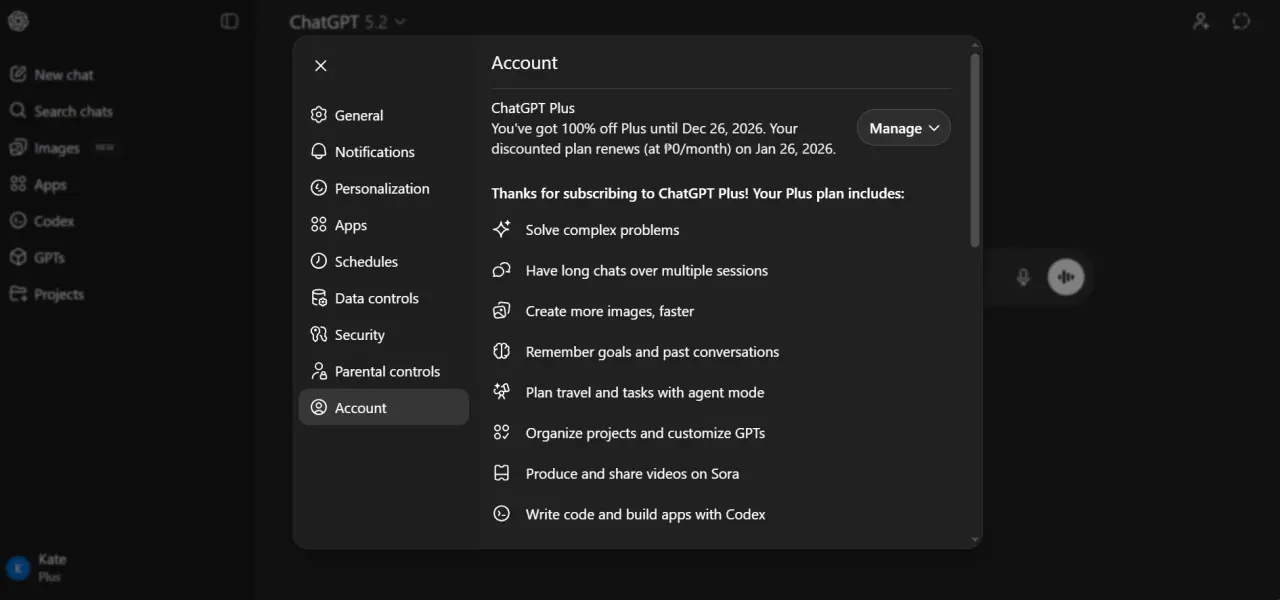Image resolution: width=1280 pixels, height=600 pixels.
Task: Click the chat bubbles icon beside long chats
Action: coord(502,270)
